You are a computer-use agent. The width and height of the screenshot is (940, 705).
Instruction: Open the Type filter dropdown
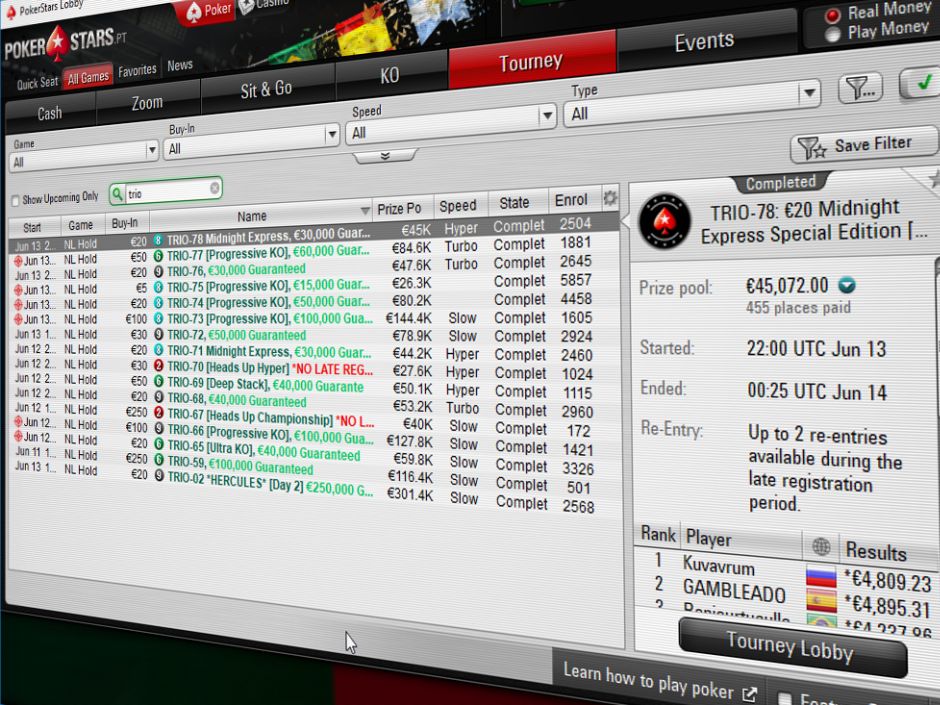(x=691, y=103)
